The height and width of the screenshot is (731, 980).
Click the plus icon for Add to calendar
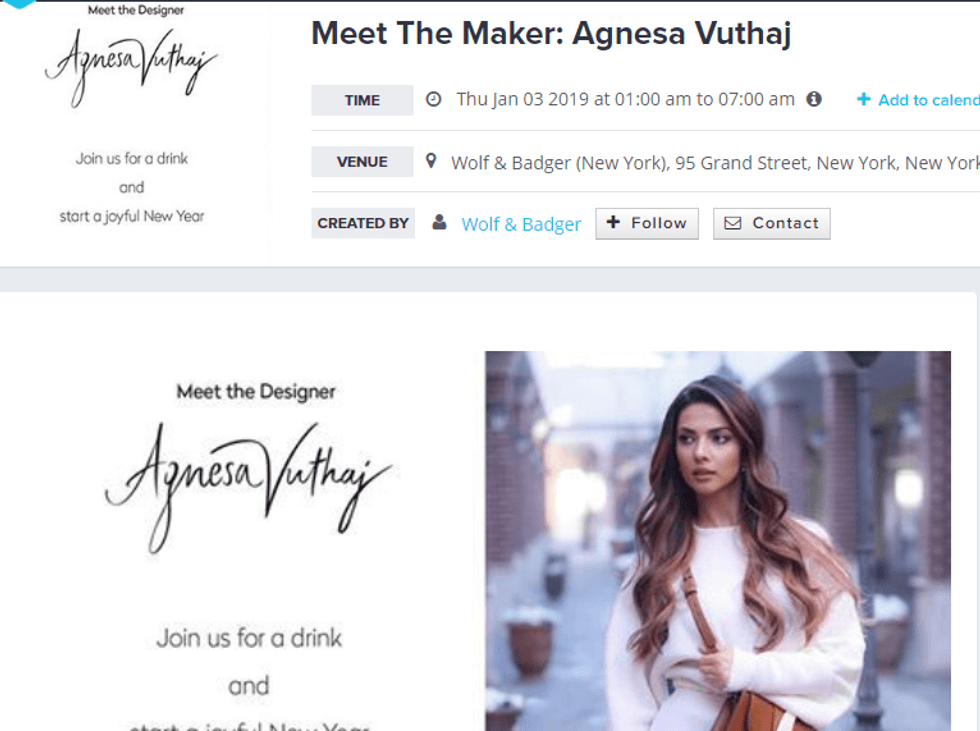(x=863, y=99)
